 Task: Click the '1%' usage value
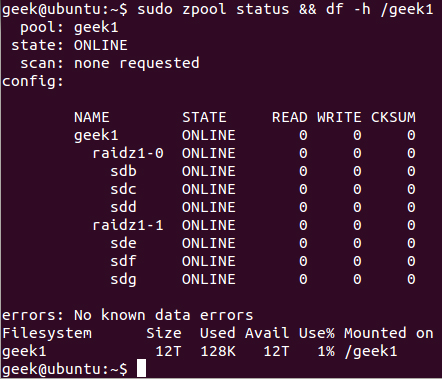(x=326, y=351)
